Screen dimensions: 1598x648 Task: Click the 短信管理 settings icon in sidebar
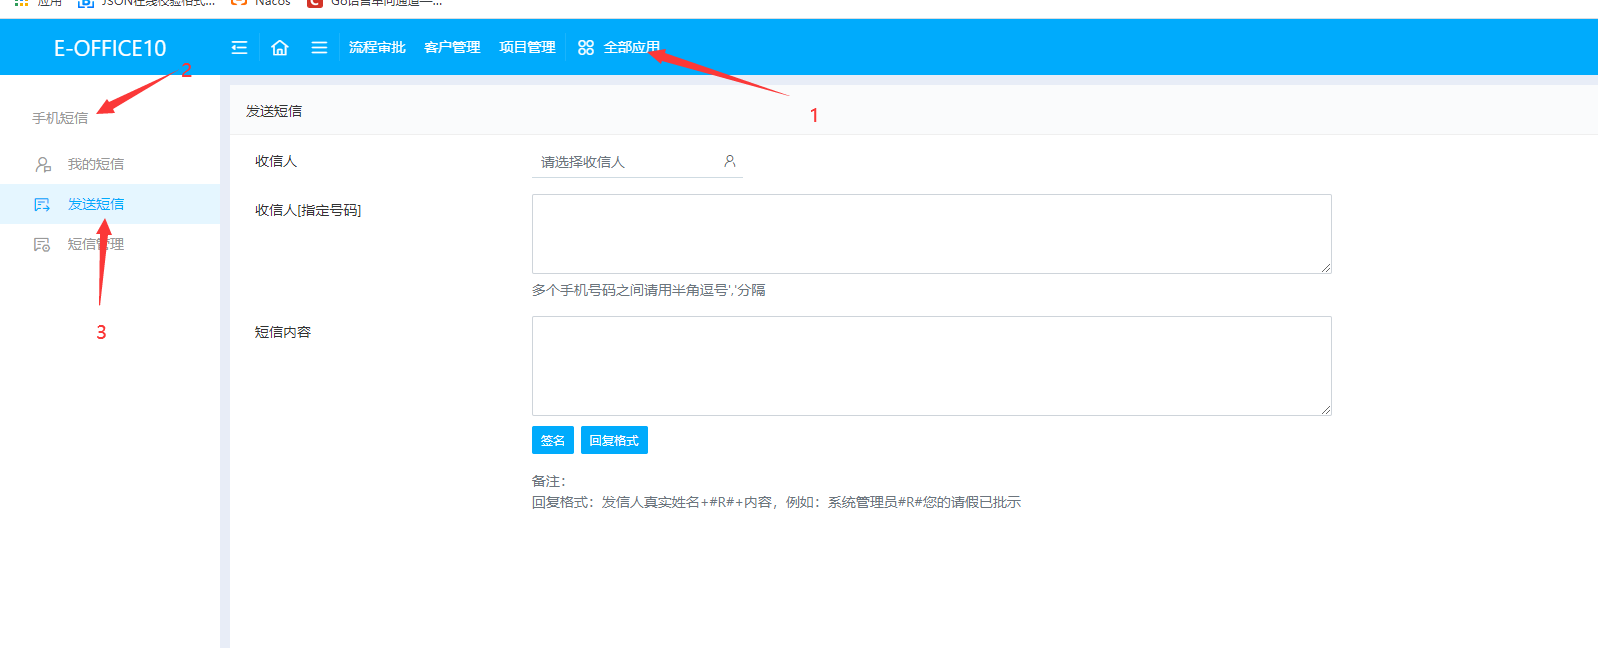click(x=42, y=244)
